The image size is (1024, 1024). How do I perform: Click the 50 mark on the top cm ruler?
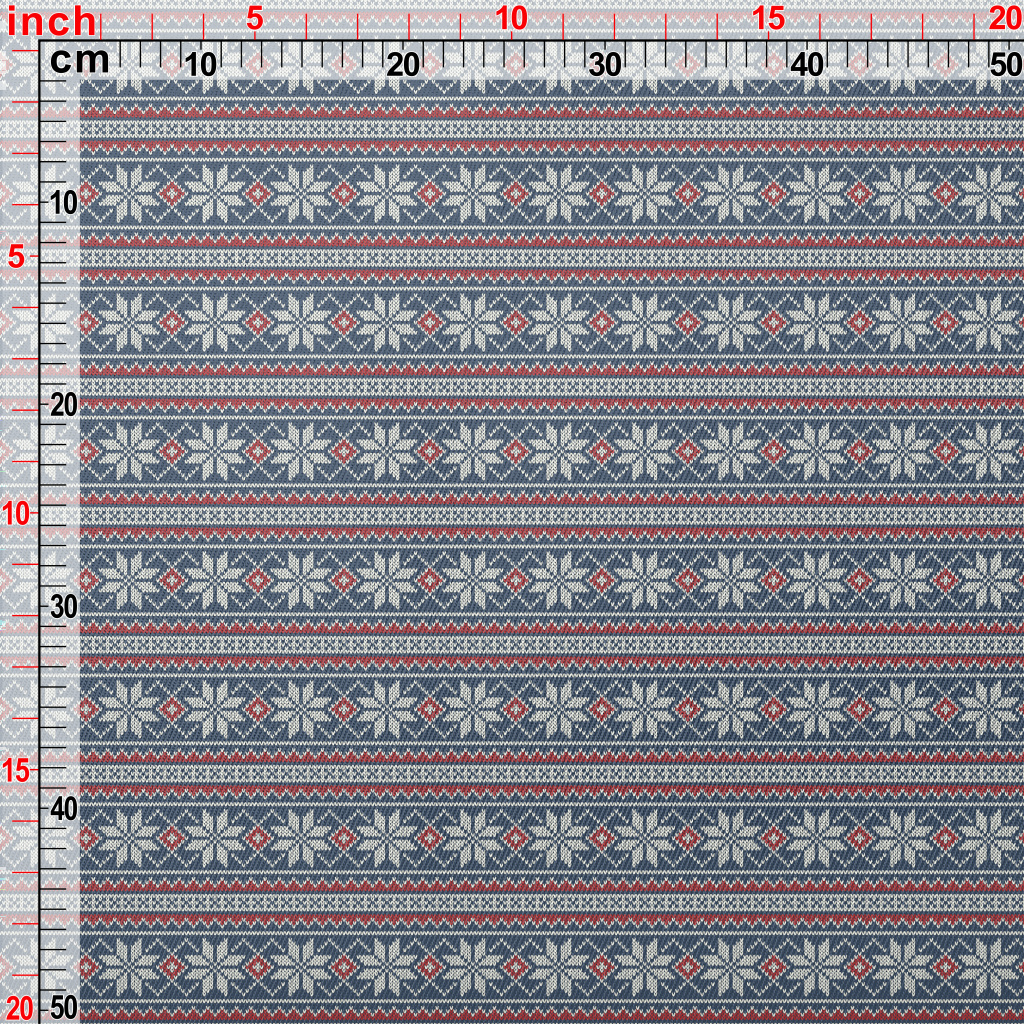pos(1004,66)
